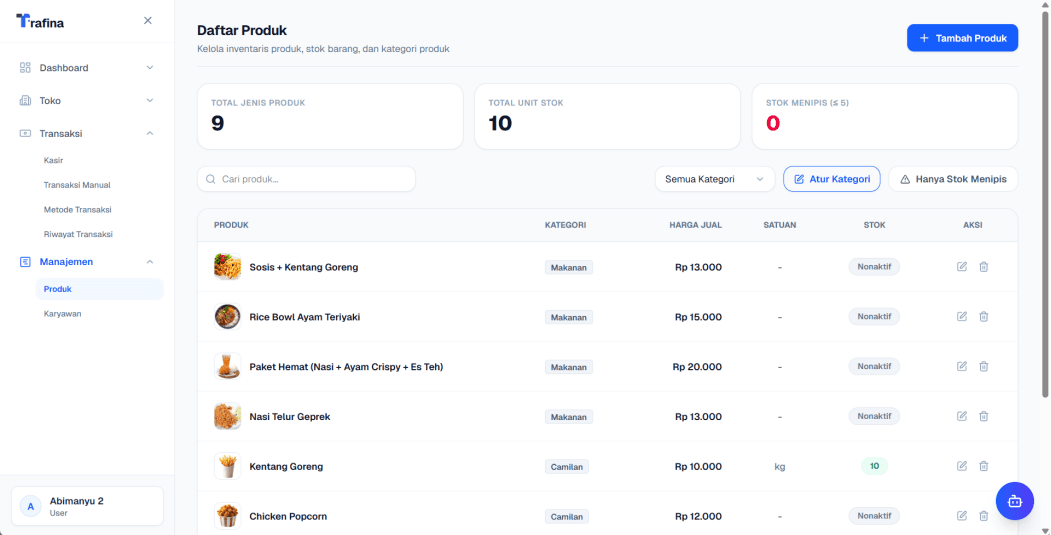Click the Kentang Goreng stock badge 10
The width and height of the screenshot is (1051, 535).
pyautogui.click(x=874, y=466)
